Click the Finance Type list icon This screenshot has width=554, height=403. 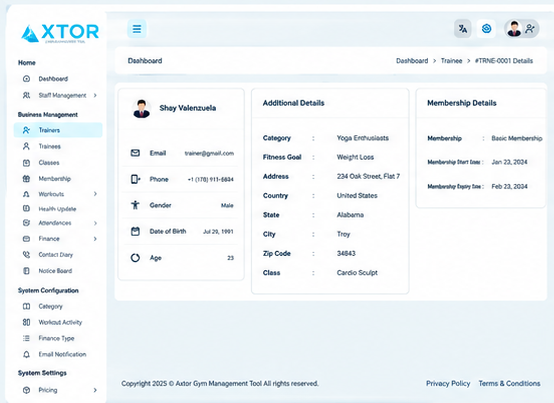click(26, 338)
